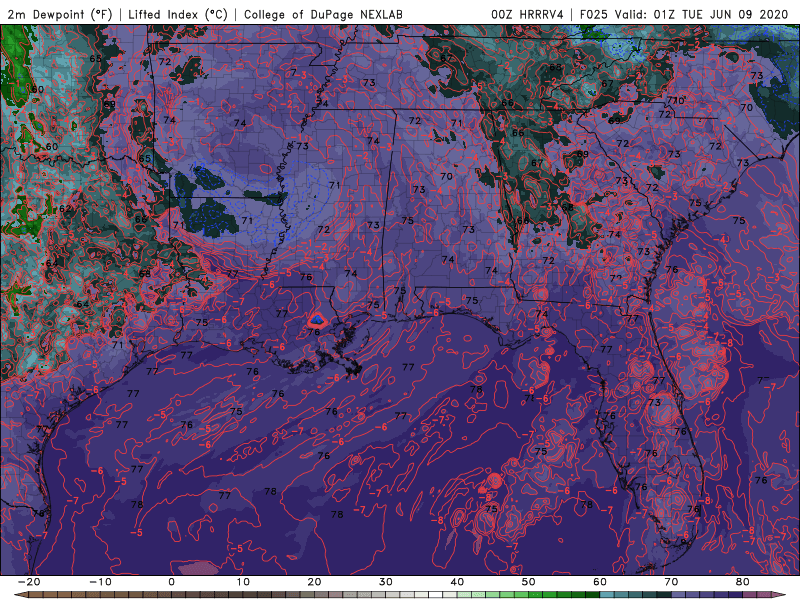800x600 pixels.
Task: Click the "00Z HRRRV4" model run label
Action: [x=527, y=14]
